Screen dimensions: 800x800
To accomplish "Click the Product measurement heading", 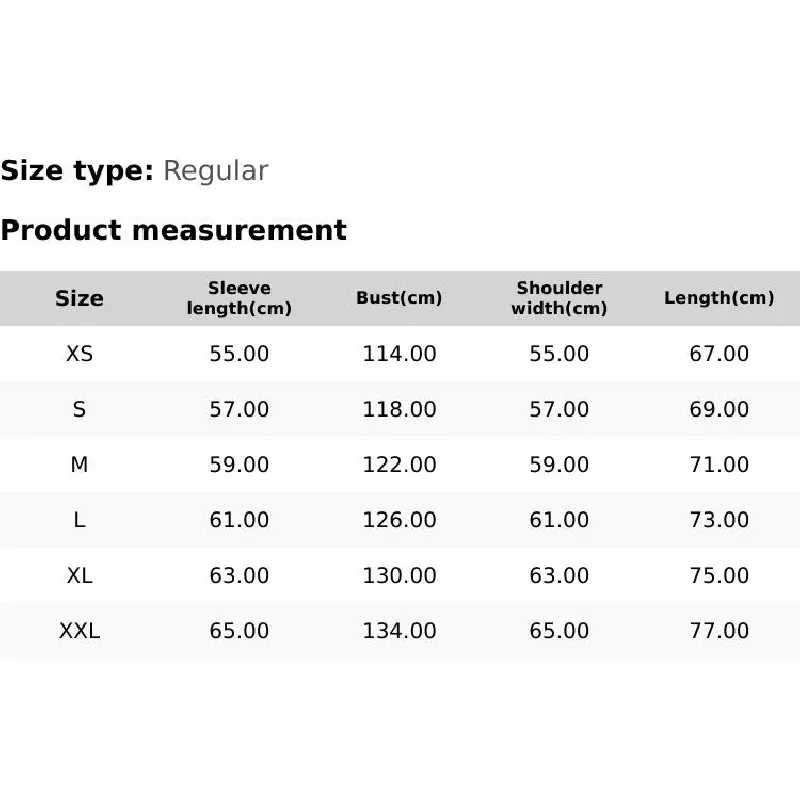I will [173, 230].
